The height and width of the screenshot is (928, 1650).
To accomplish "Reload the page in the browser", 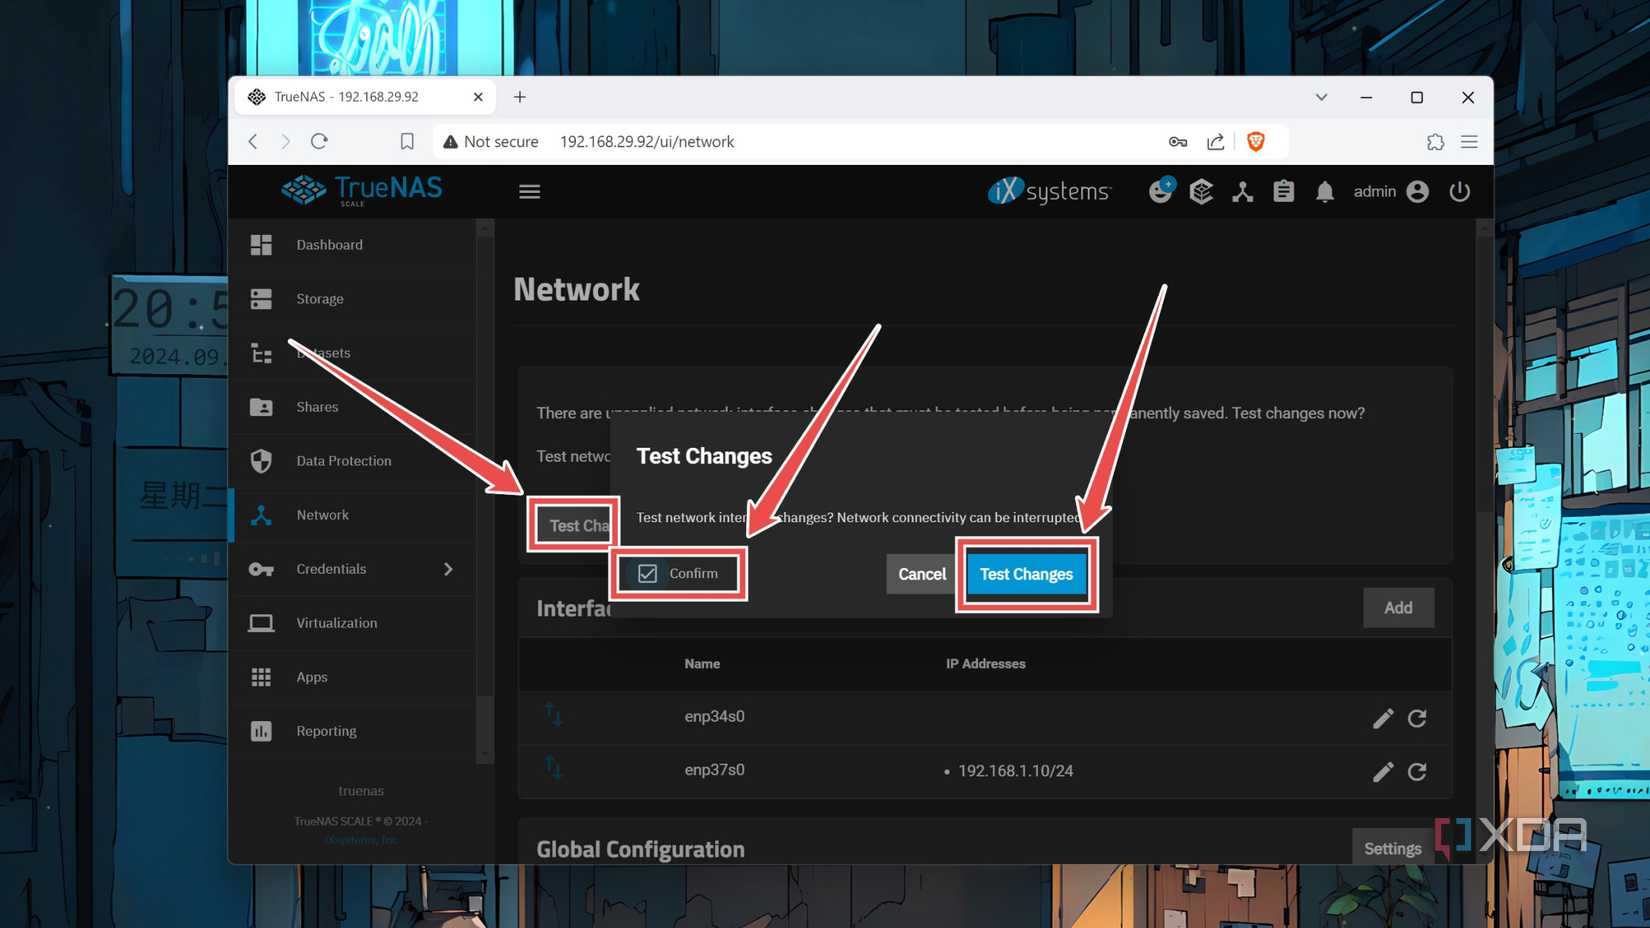I will [319, 141].
